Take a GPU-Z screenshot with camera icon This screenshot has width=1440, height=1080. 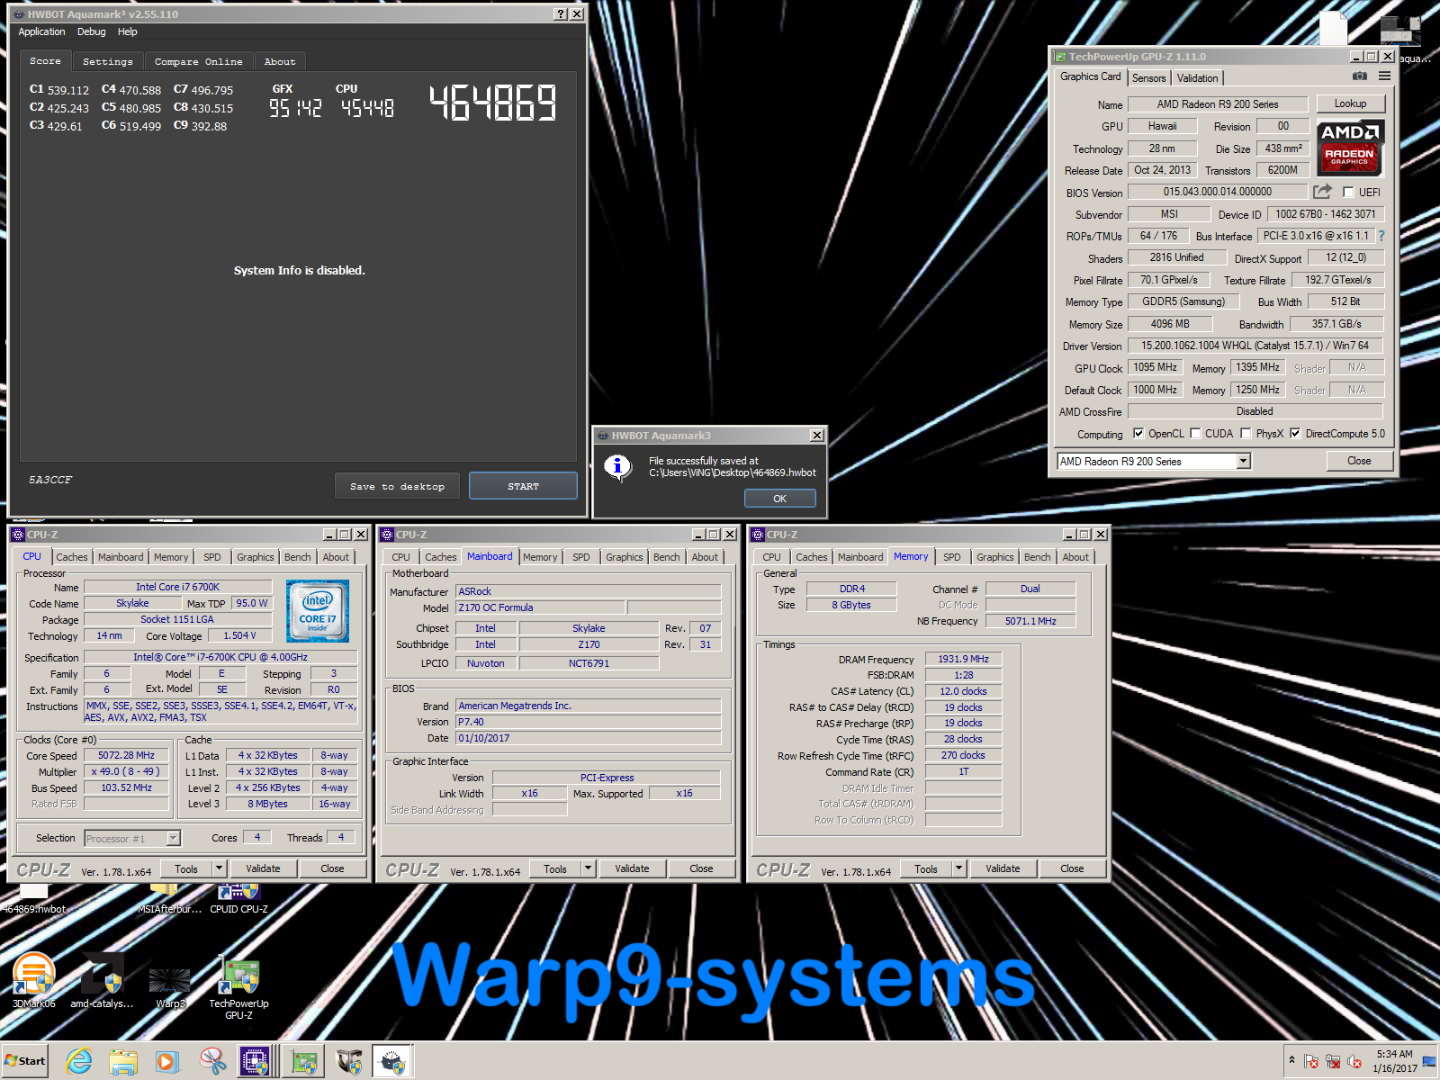pos(1359,76)
